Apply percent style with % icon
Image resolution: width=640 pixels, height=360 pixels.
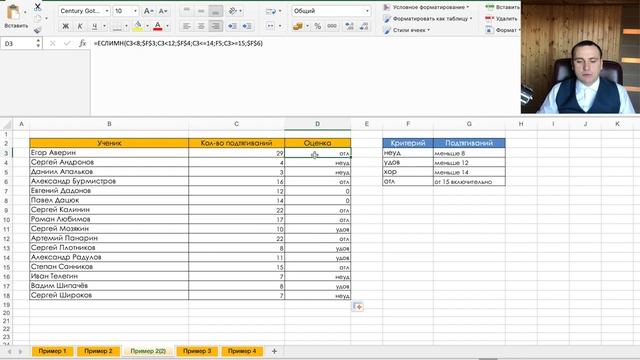[318, 26]
